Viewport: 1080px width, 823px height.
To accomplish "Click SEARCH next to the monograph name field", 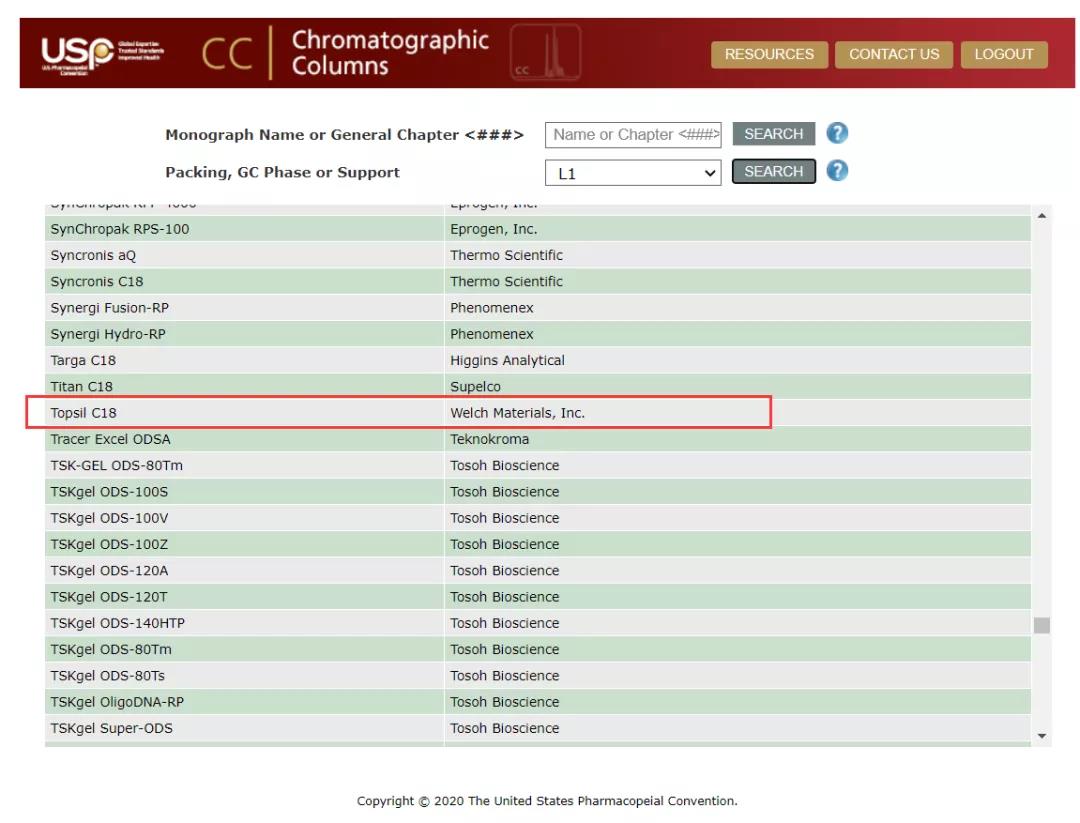I will click(x=773, y=133).
